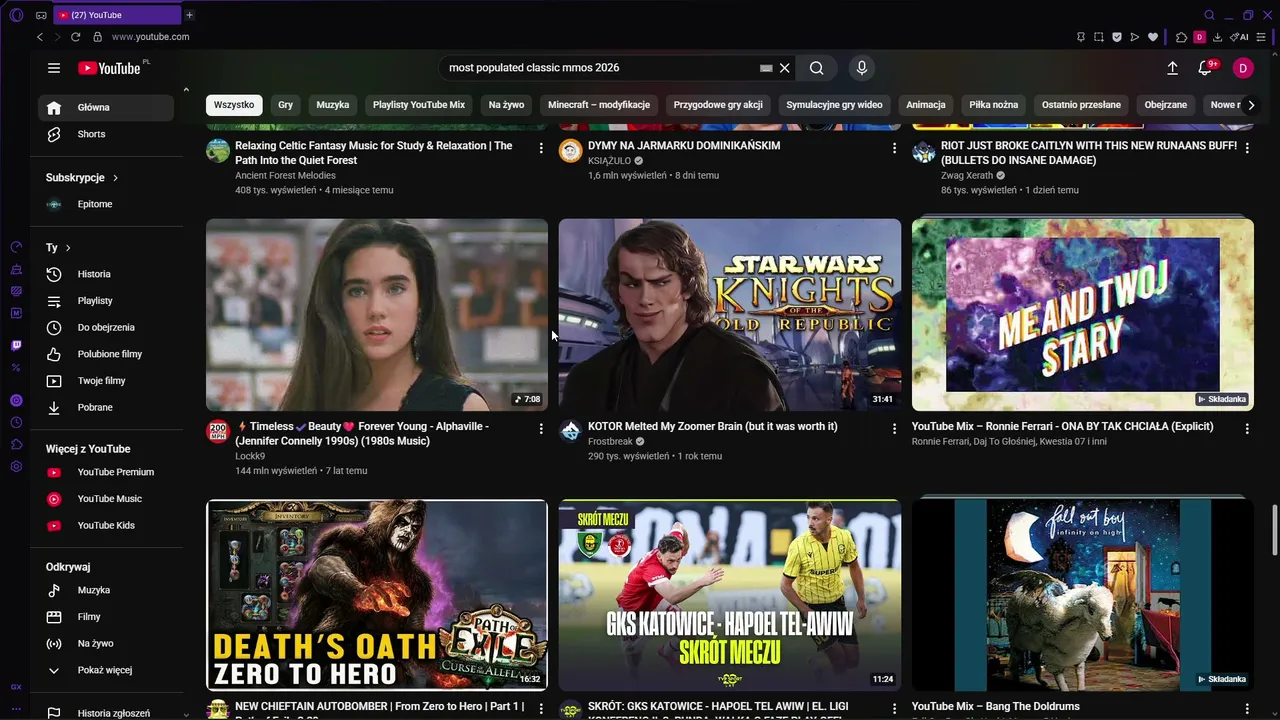The image size is (1280, 720).
Task: Open the YouTube upload/create button
Action: pyautogui.click(x=1172, y=68)
